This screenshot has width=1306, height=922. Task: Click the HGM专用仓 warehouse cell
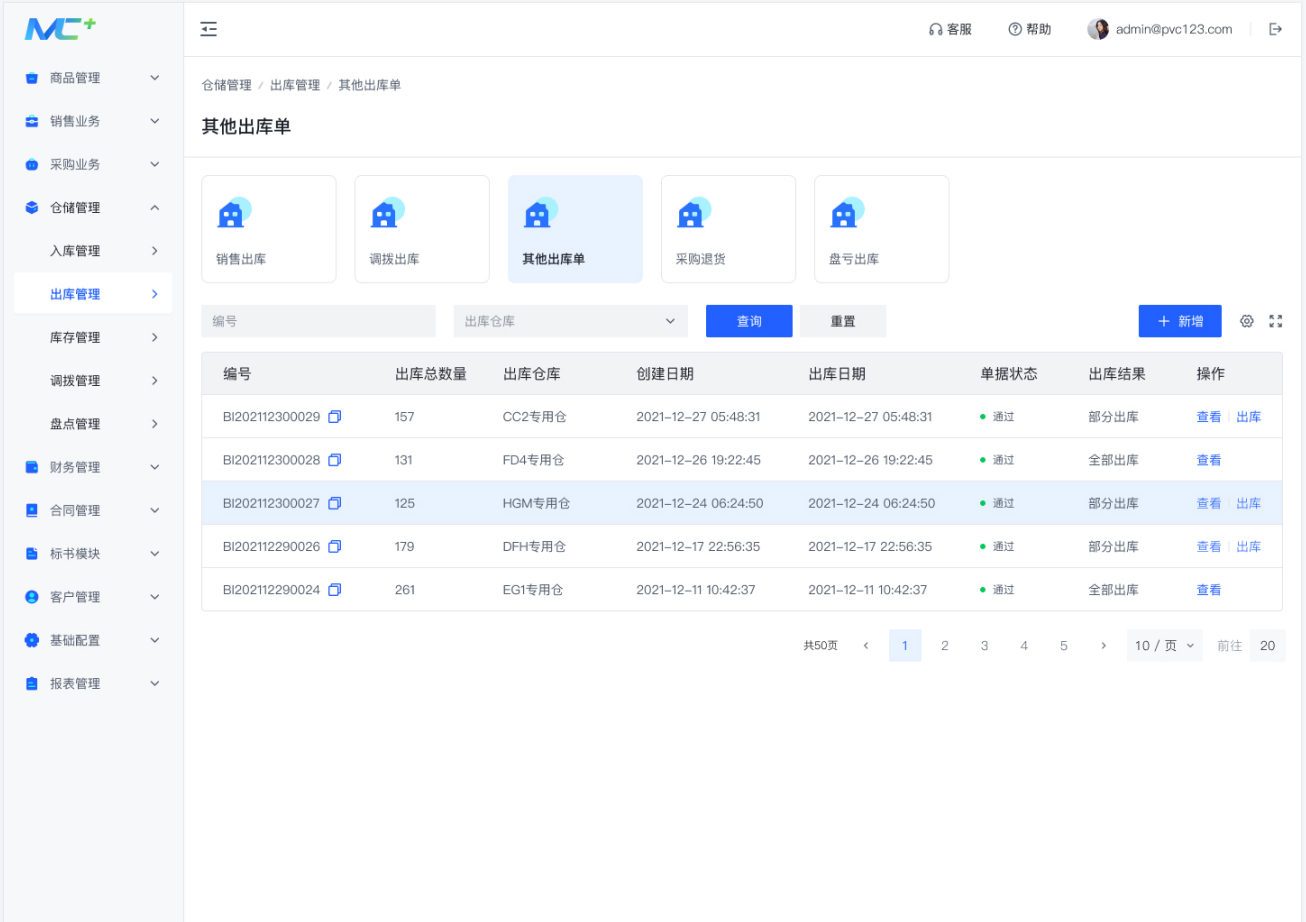pos(536,503)
